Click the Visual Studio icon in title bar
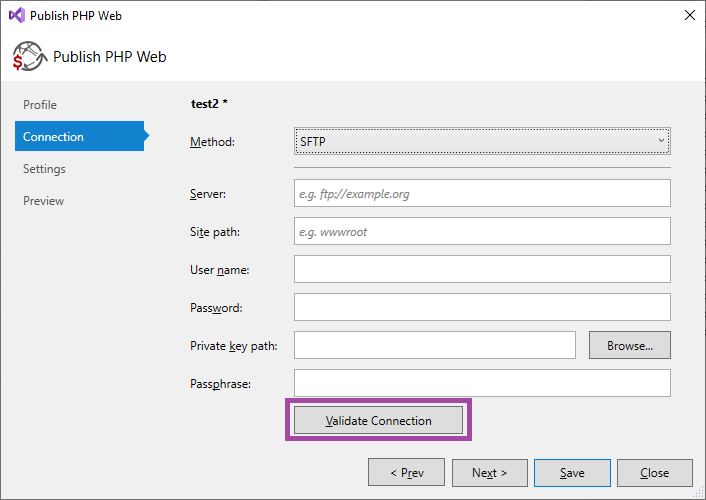 (16, 16)
